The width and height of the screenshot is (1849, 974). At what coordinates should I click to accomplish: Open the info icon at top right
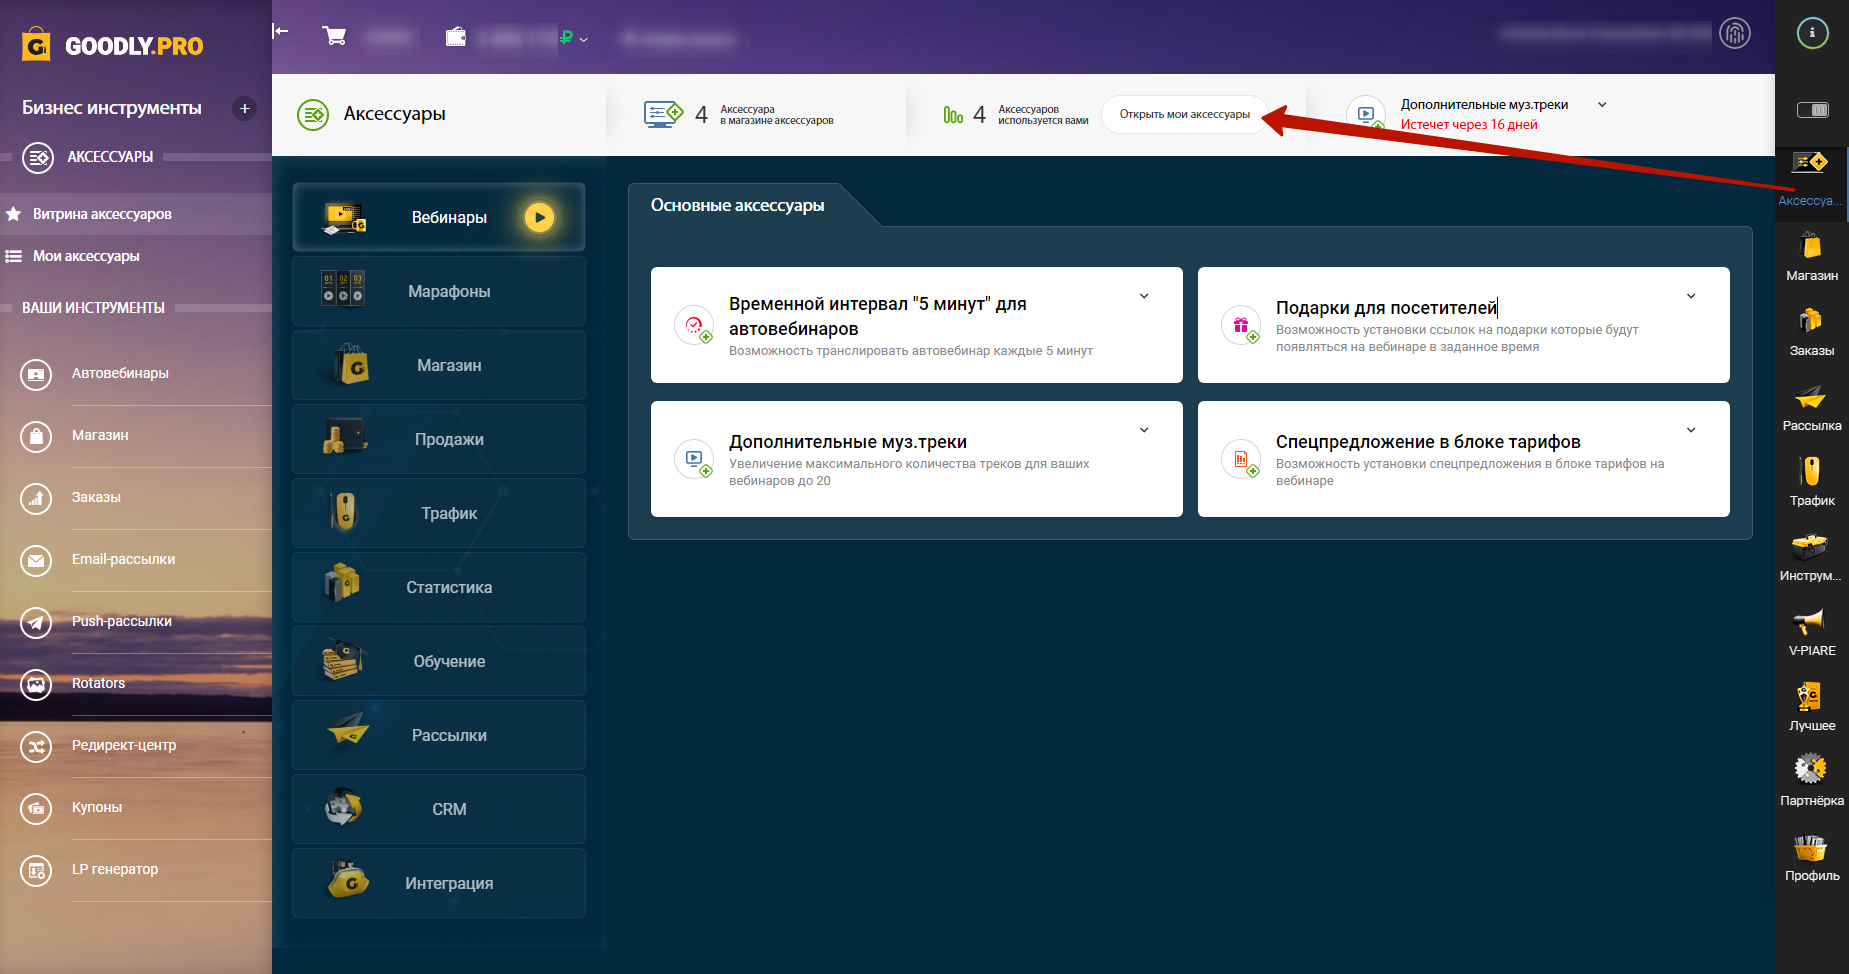pyautogui.click(x=1812, y=33)
